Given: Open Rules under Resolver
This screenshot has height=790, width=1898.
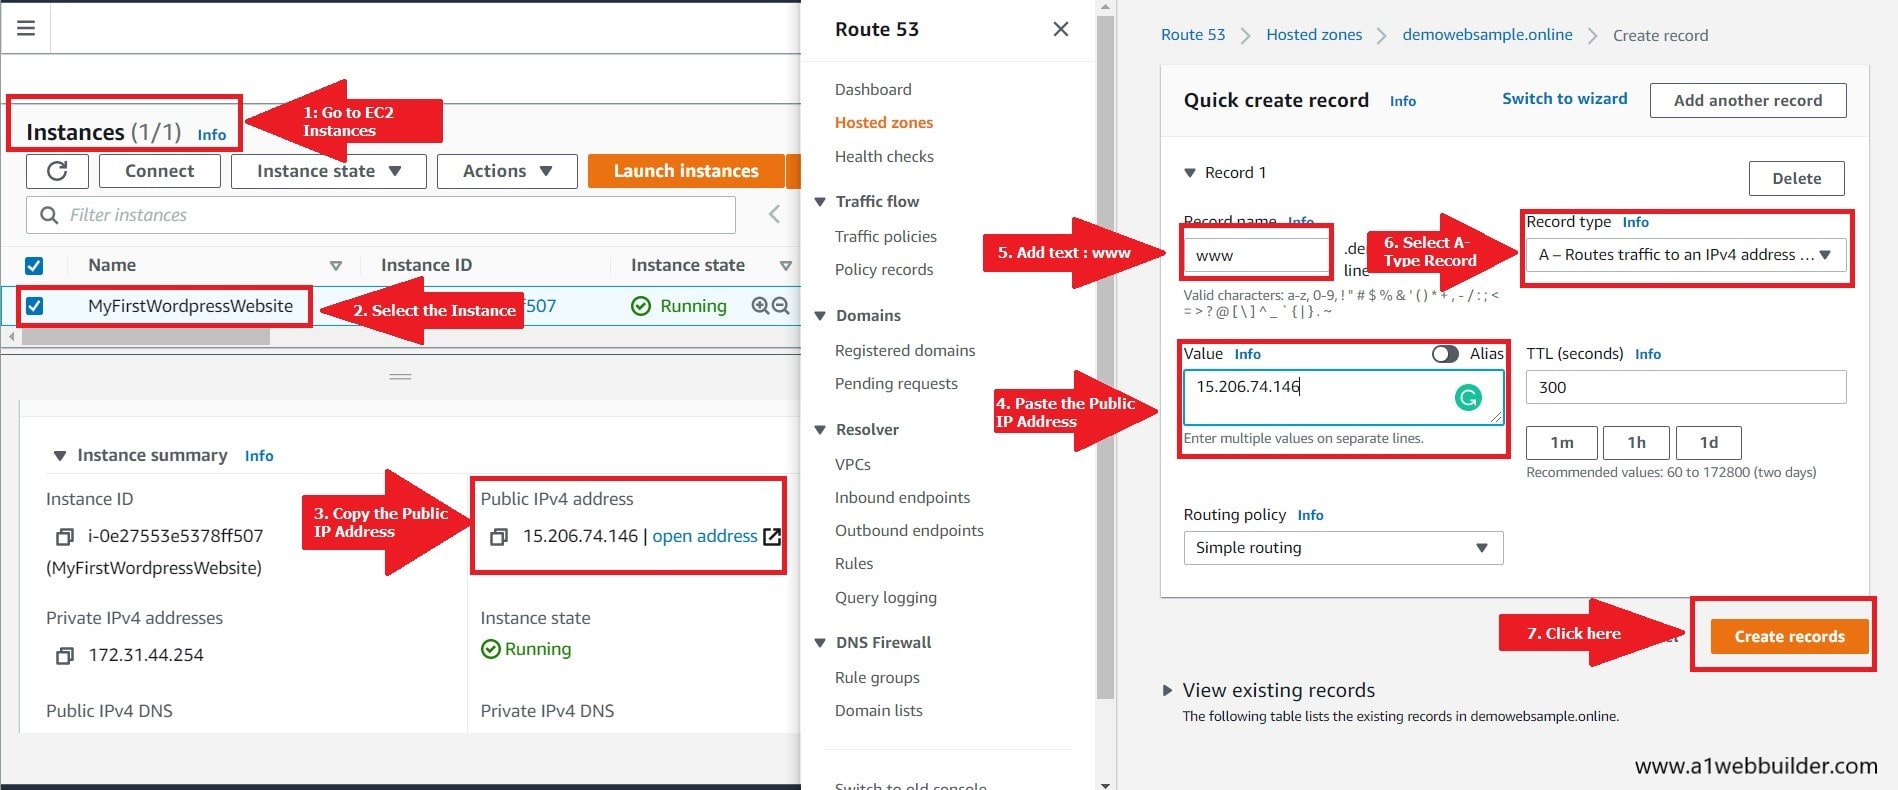Looking at the screenshot, I should [x=854, y=563].
